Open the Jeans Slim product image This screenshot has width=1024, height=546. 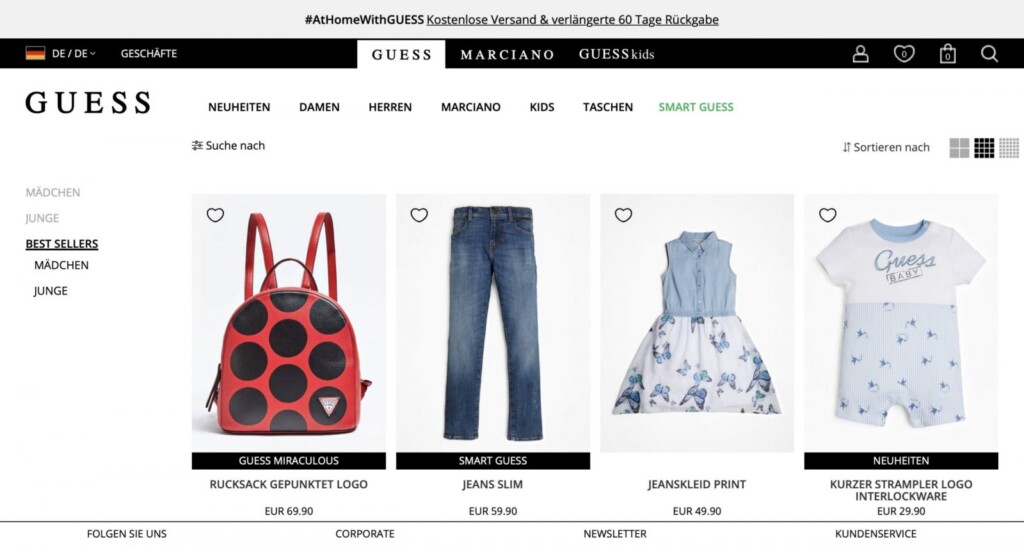(493, 323)
